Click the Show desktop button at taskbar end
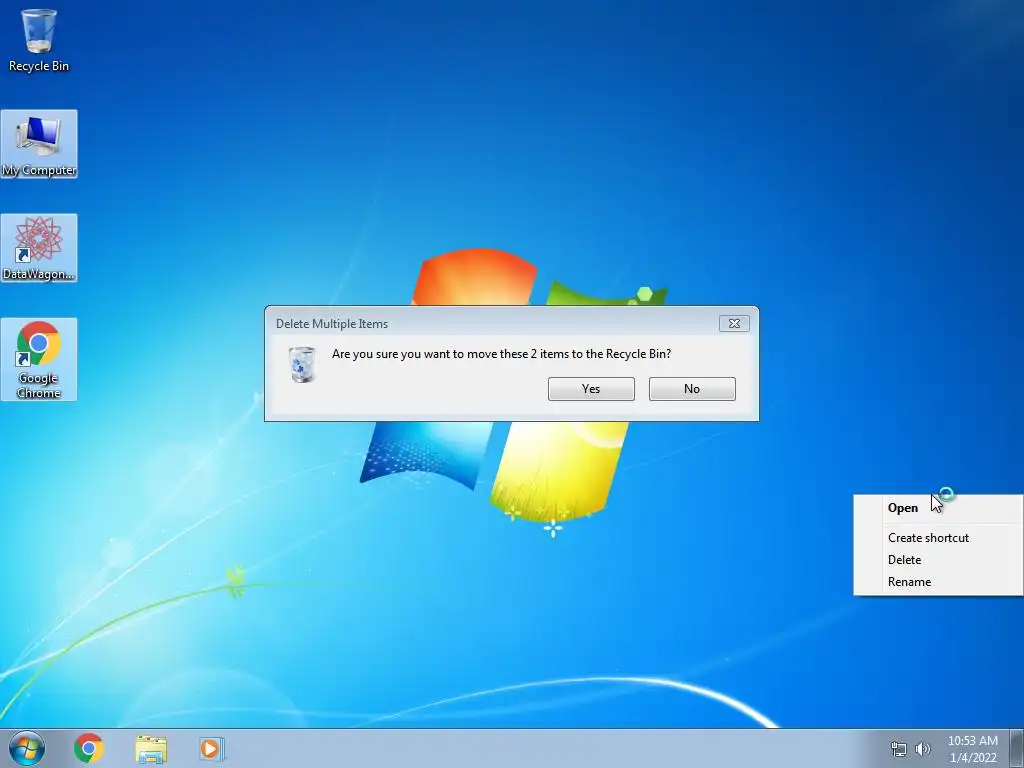1024x768 pixels. point(1017,748)
